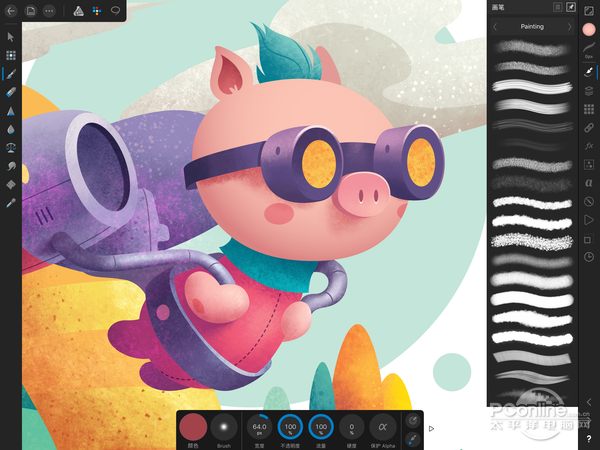This screenshot has height=450, width=600.
Task: Switch to the Export persona loop icon
Action: [x=115, y=11]
